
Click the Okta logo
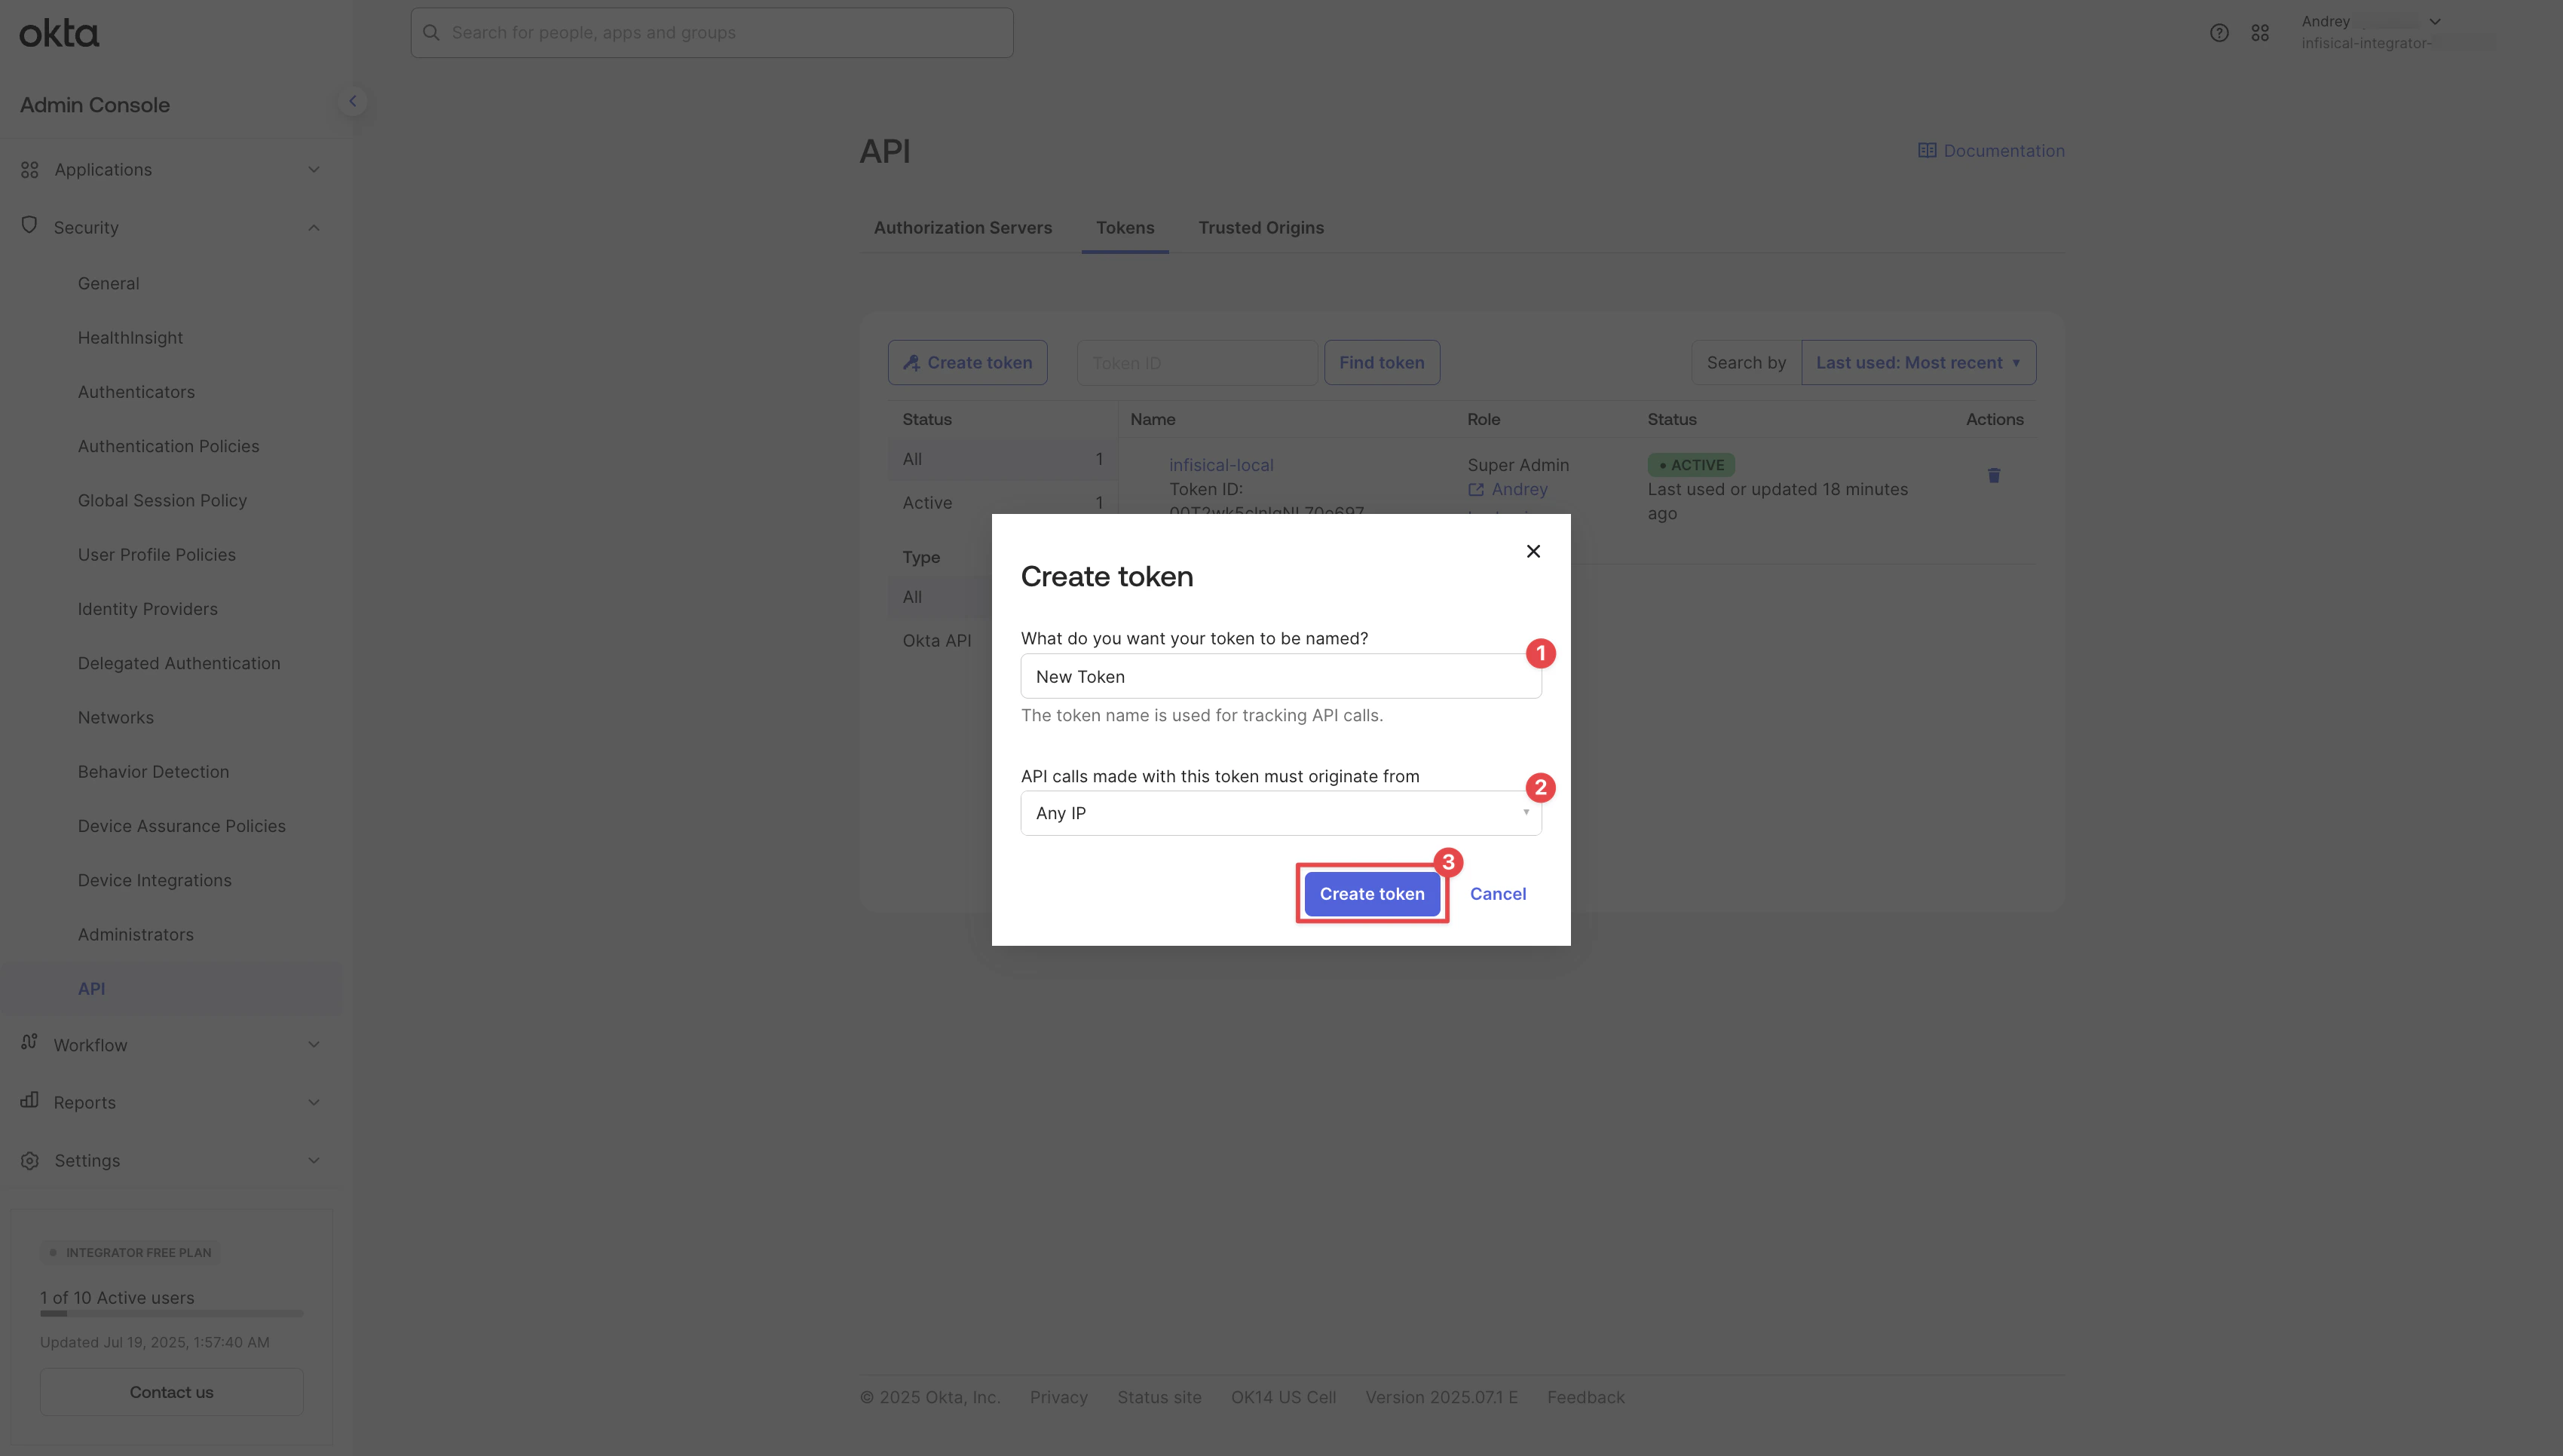[59, 33]
